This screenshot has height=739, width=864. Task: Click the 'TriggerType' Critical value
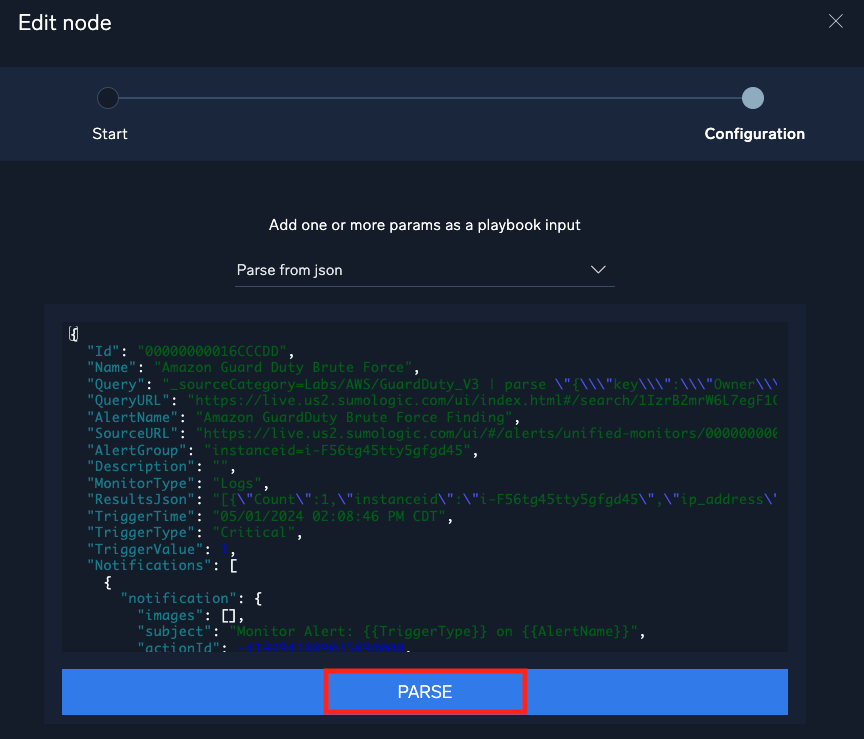point(253,532)
